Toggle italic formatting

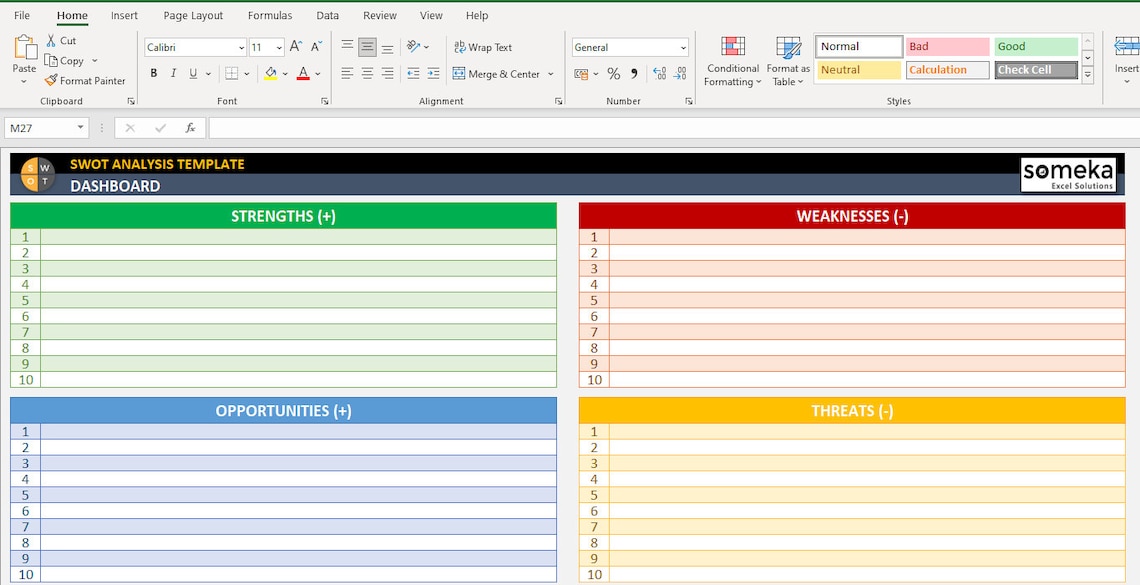tap(172, 73)
